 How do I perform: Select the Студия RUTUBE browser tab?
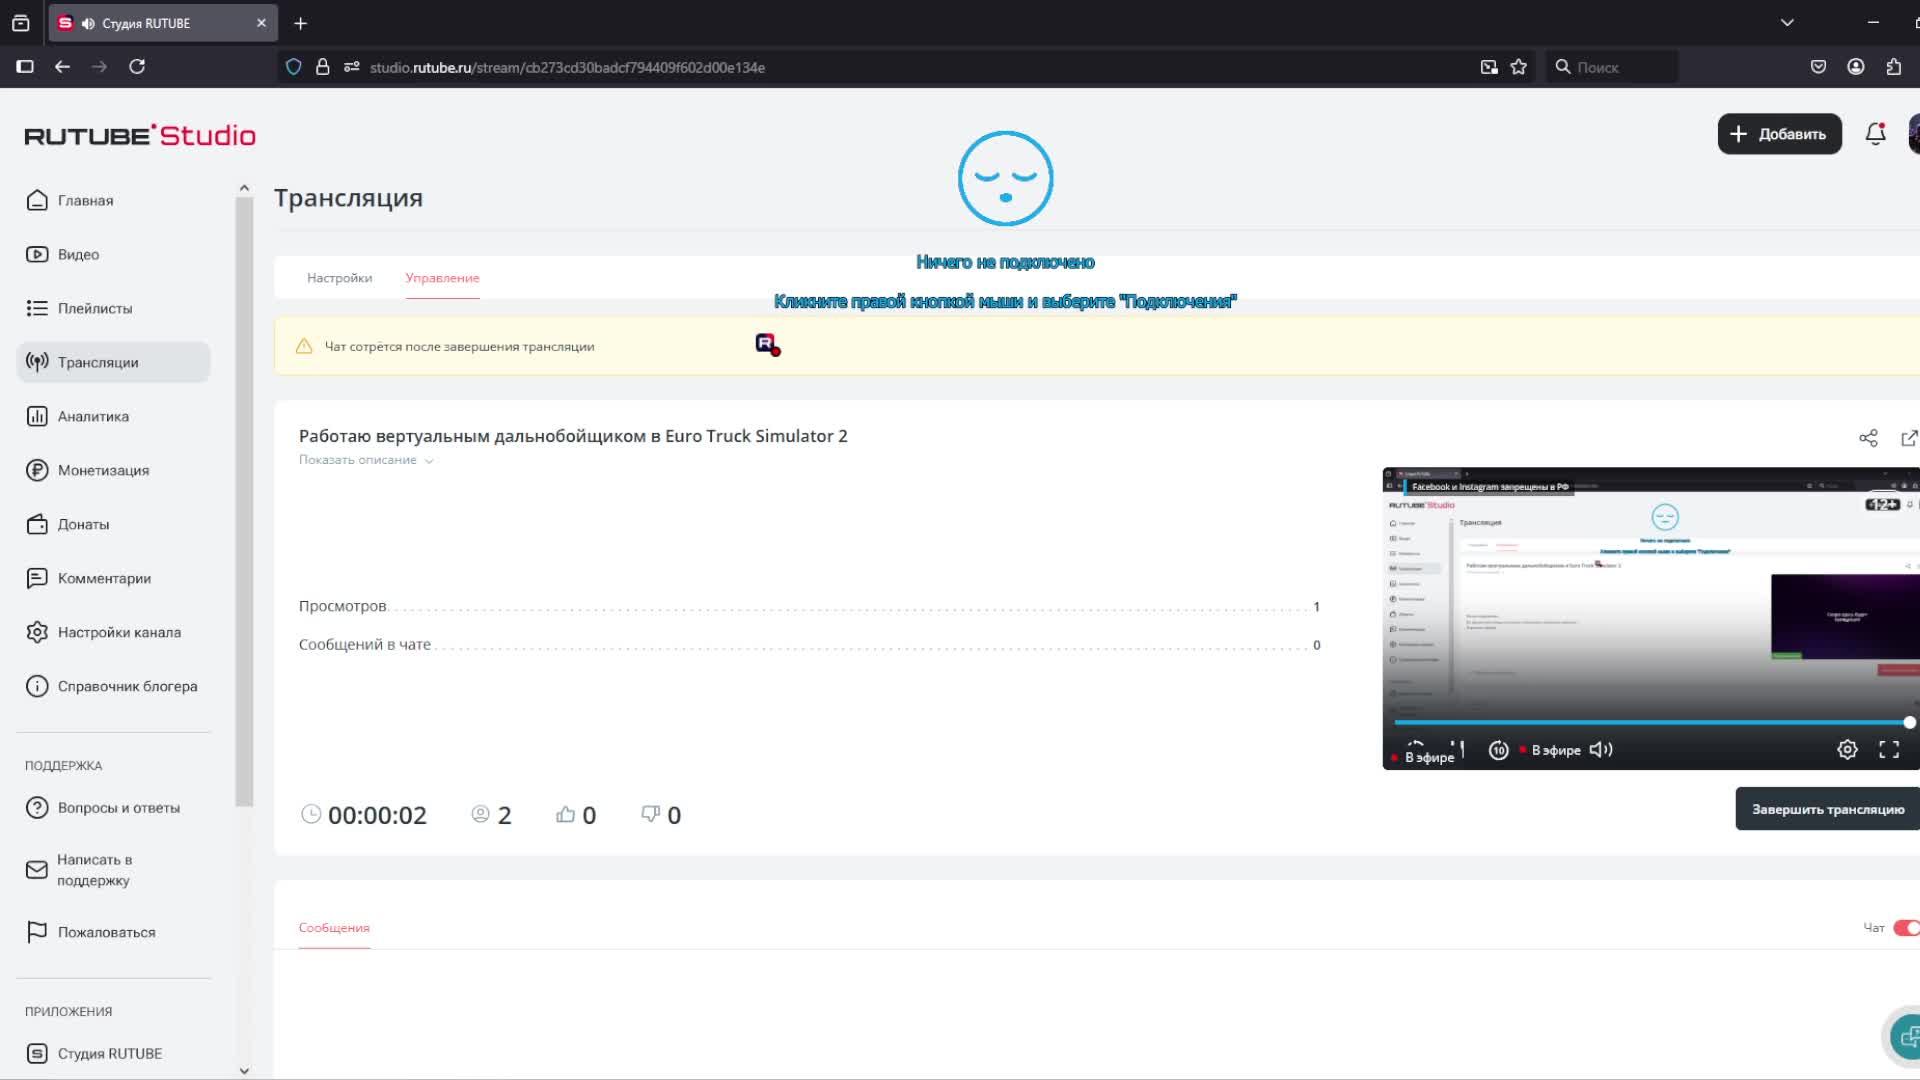(163, 23)
